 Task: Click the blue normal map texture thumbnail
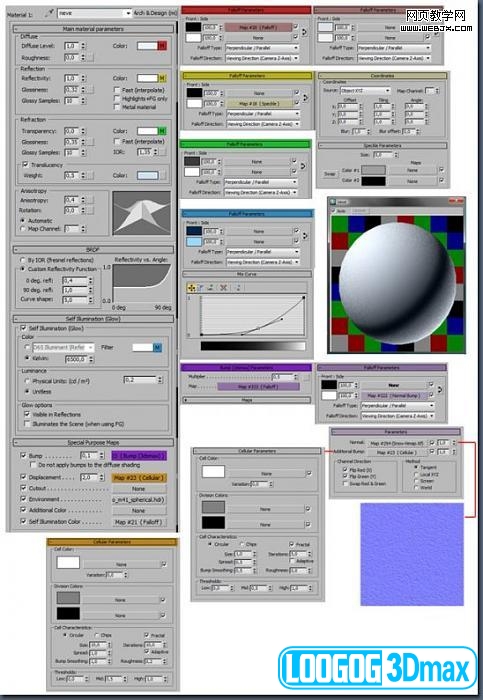click(412, 554)
